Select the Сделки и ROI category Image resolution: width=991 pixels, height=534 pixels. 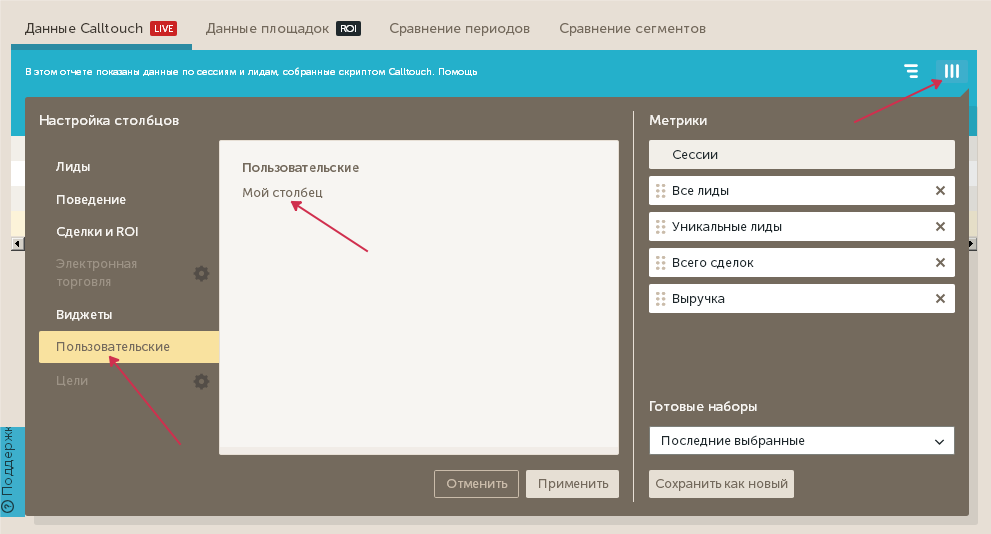pos(97,232)
